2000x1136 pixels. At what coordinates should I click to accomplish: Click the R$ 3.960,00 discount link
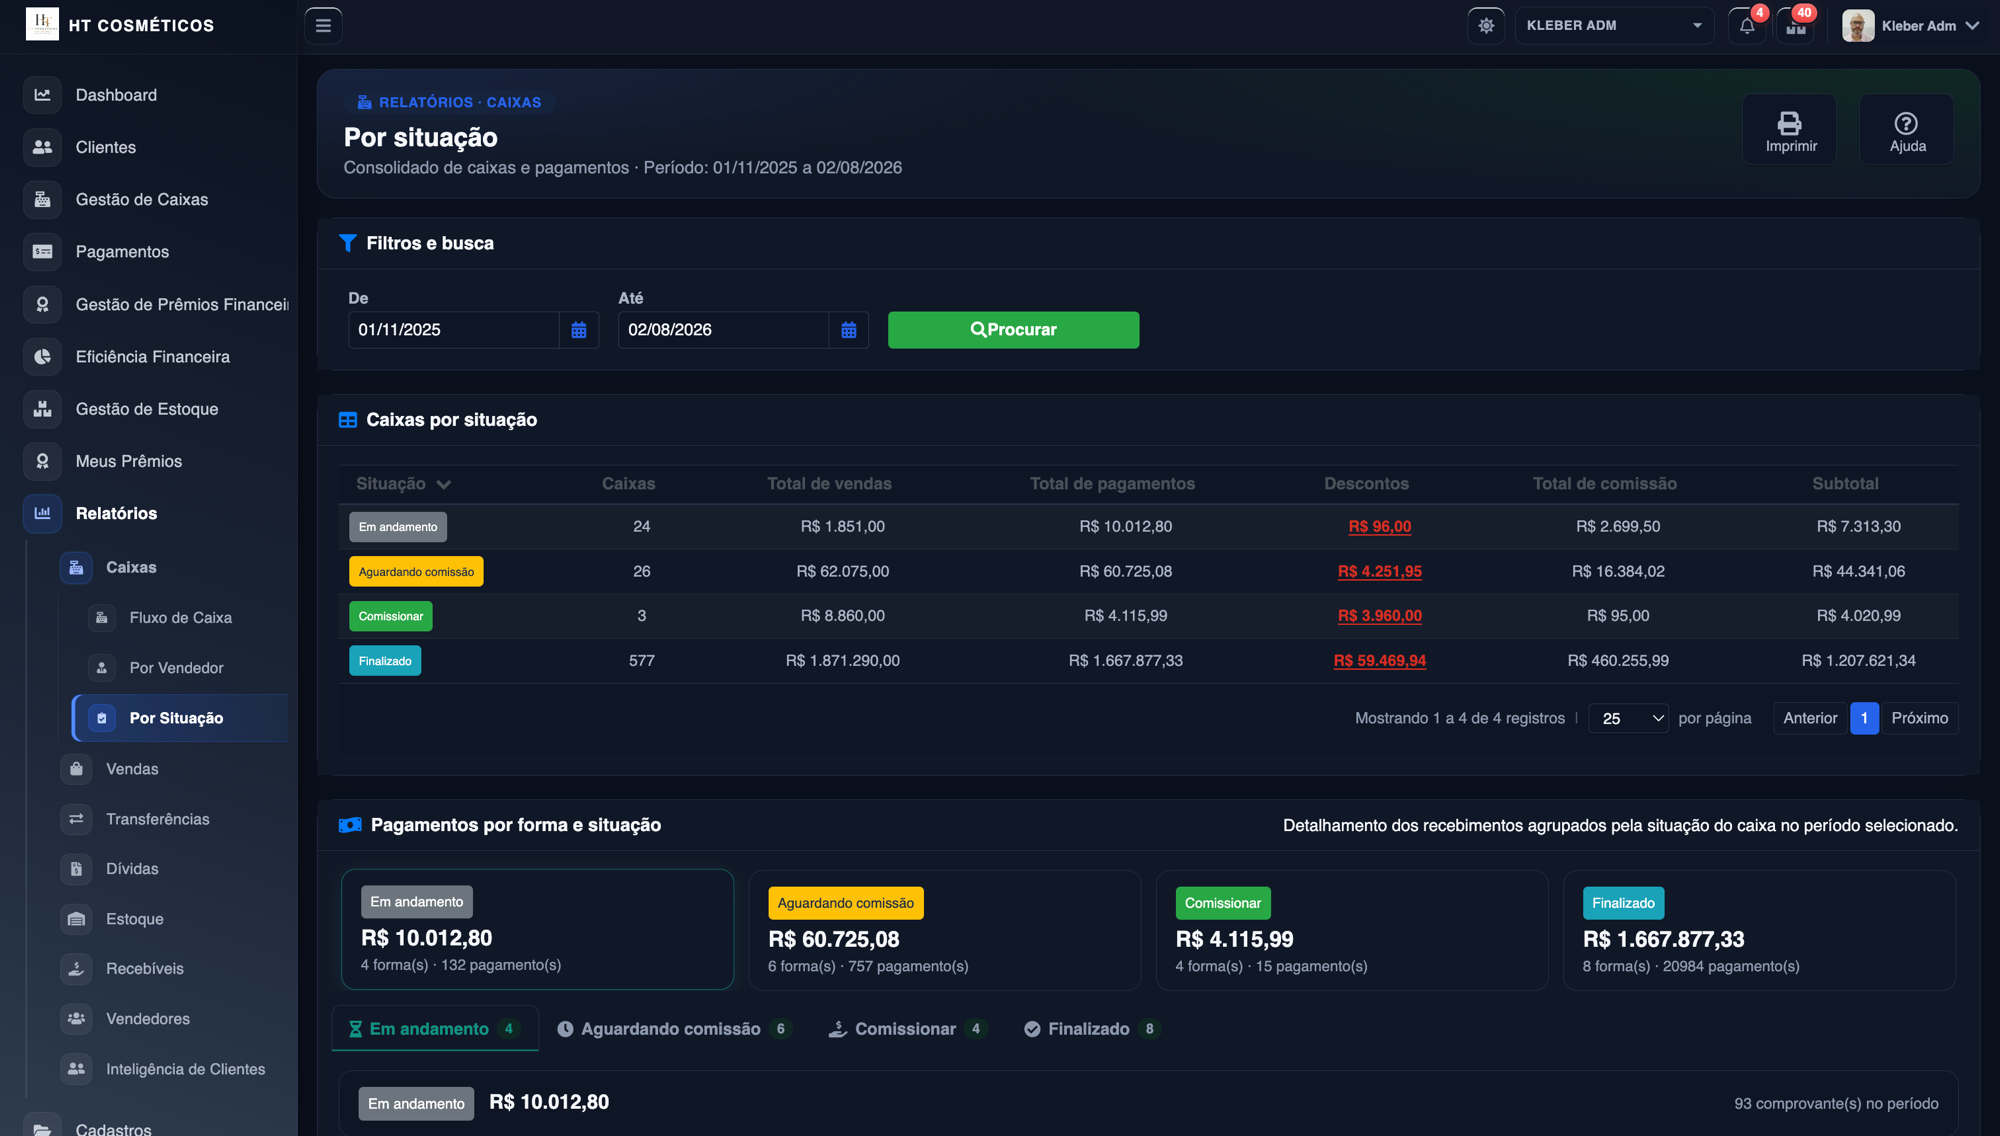point(1380,616)
